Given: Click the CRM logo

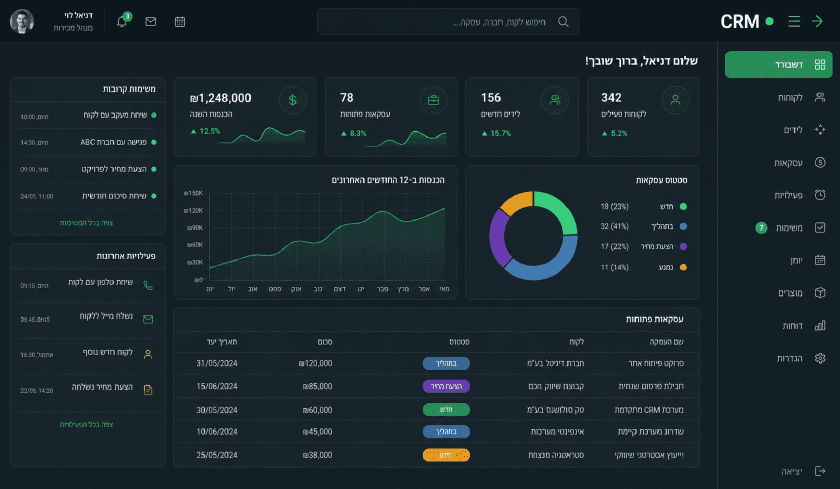Looking at the screenshot, I should [x=740, y=21].
